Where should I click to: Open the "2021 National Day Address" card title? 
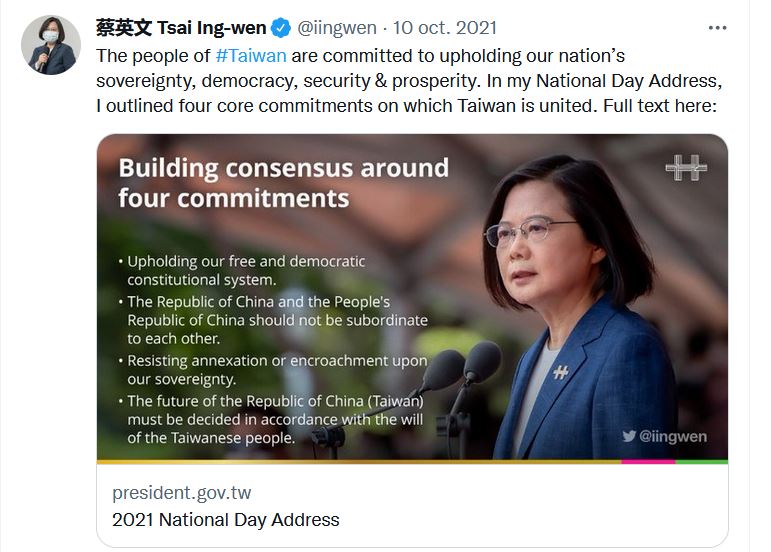tap(225, 520)
